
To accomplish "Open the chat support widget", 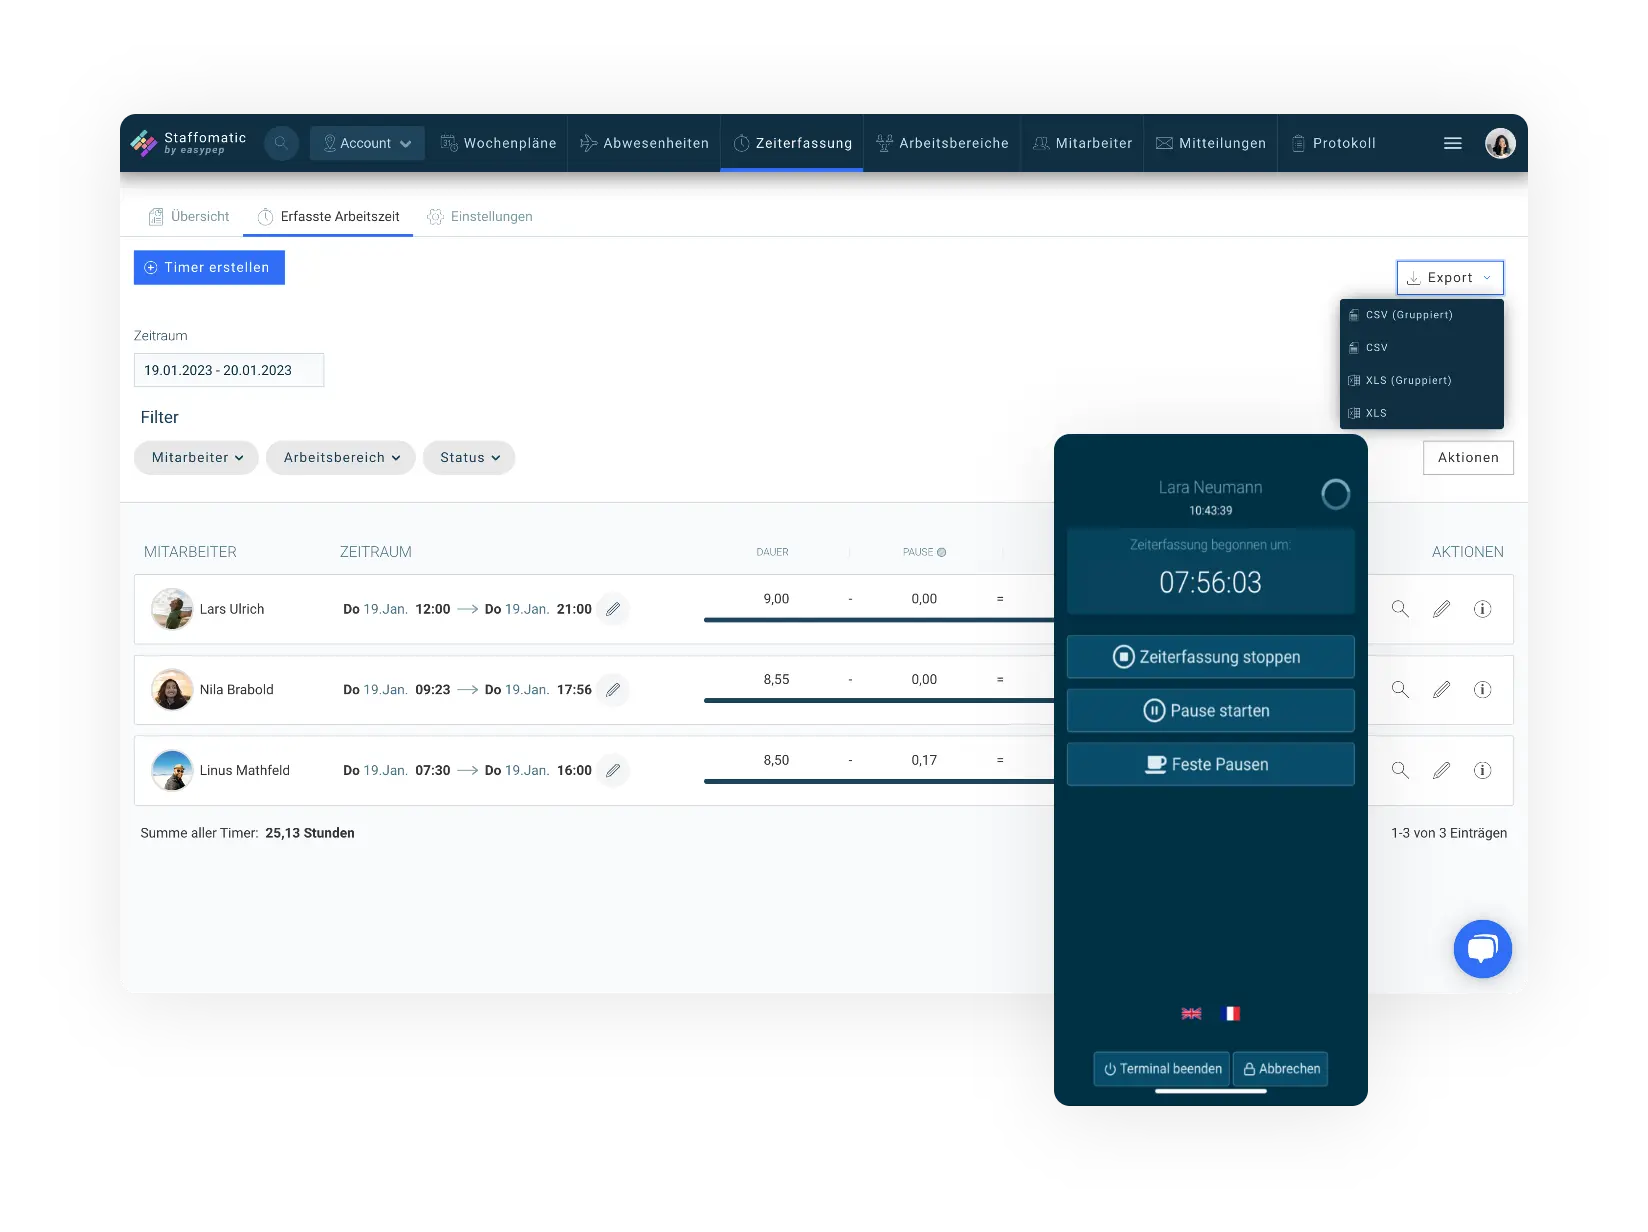I will [x=1482, y=948].
